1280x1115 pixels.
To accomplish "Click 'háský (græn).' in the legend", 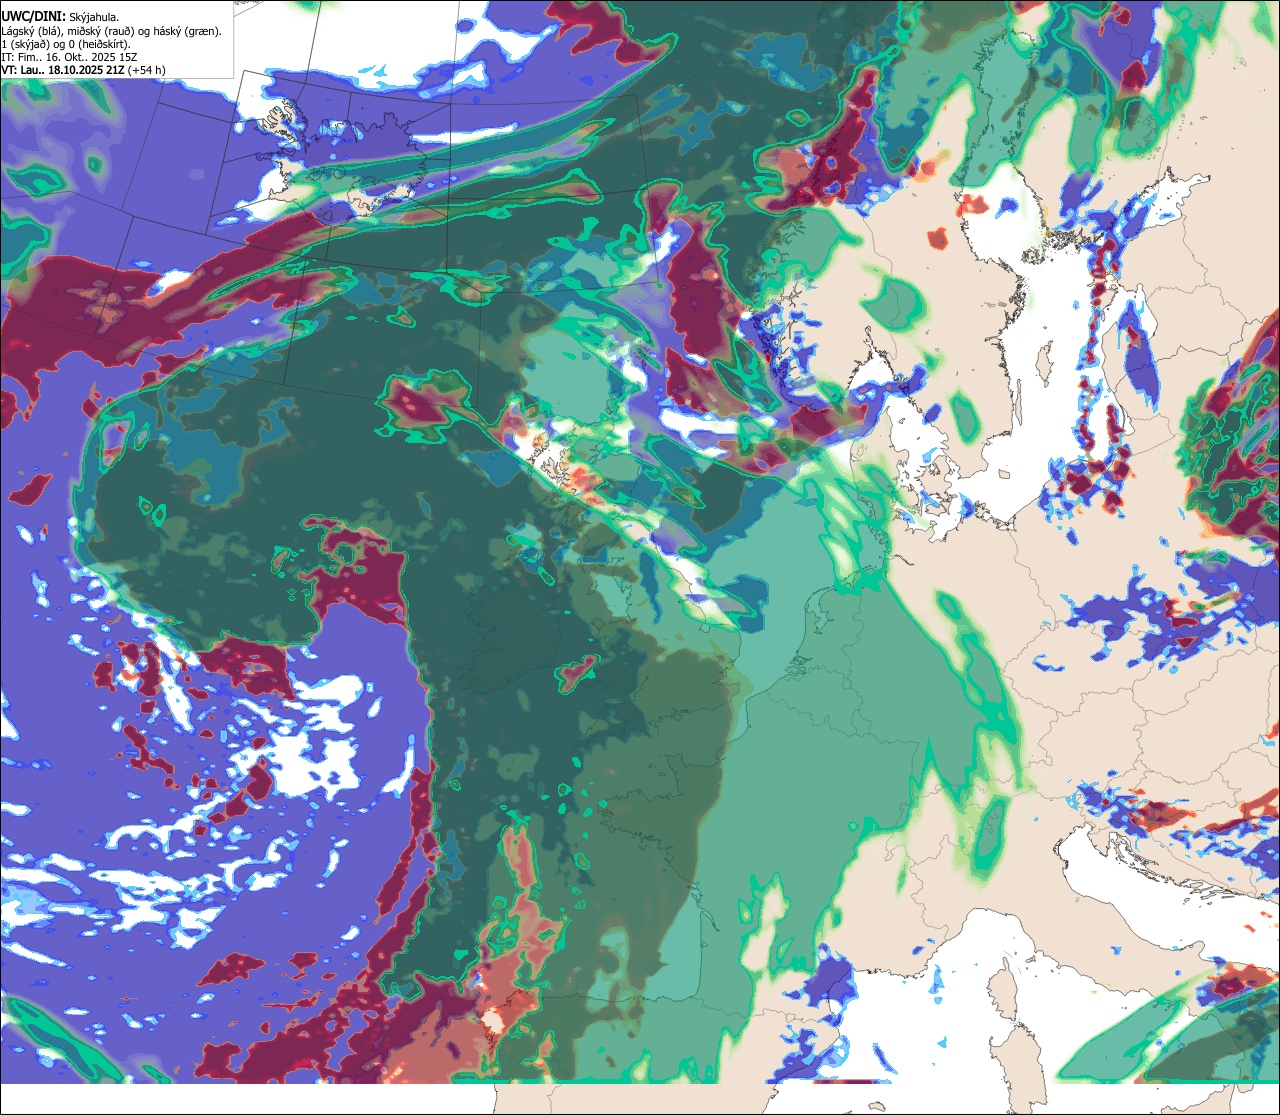I will point(187,32).
